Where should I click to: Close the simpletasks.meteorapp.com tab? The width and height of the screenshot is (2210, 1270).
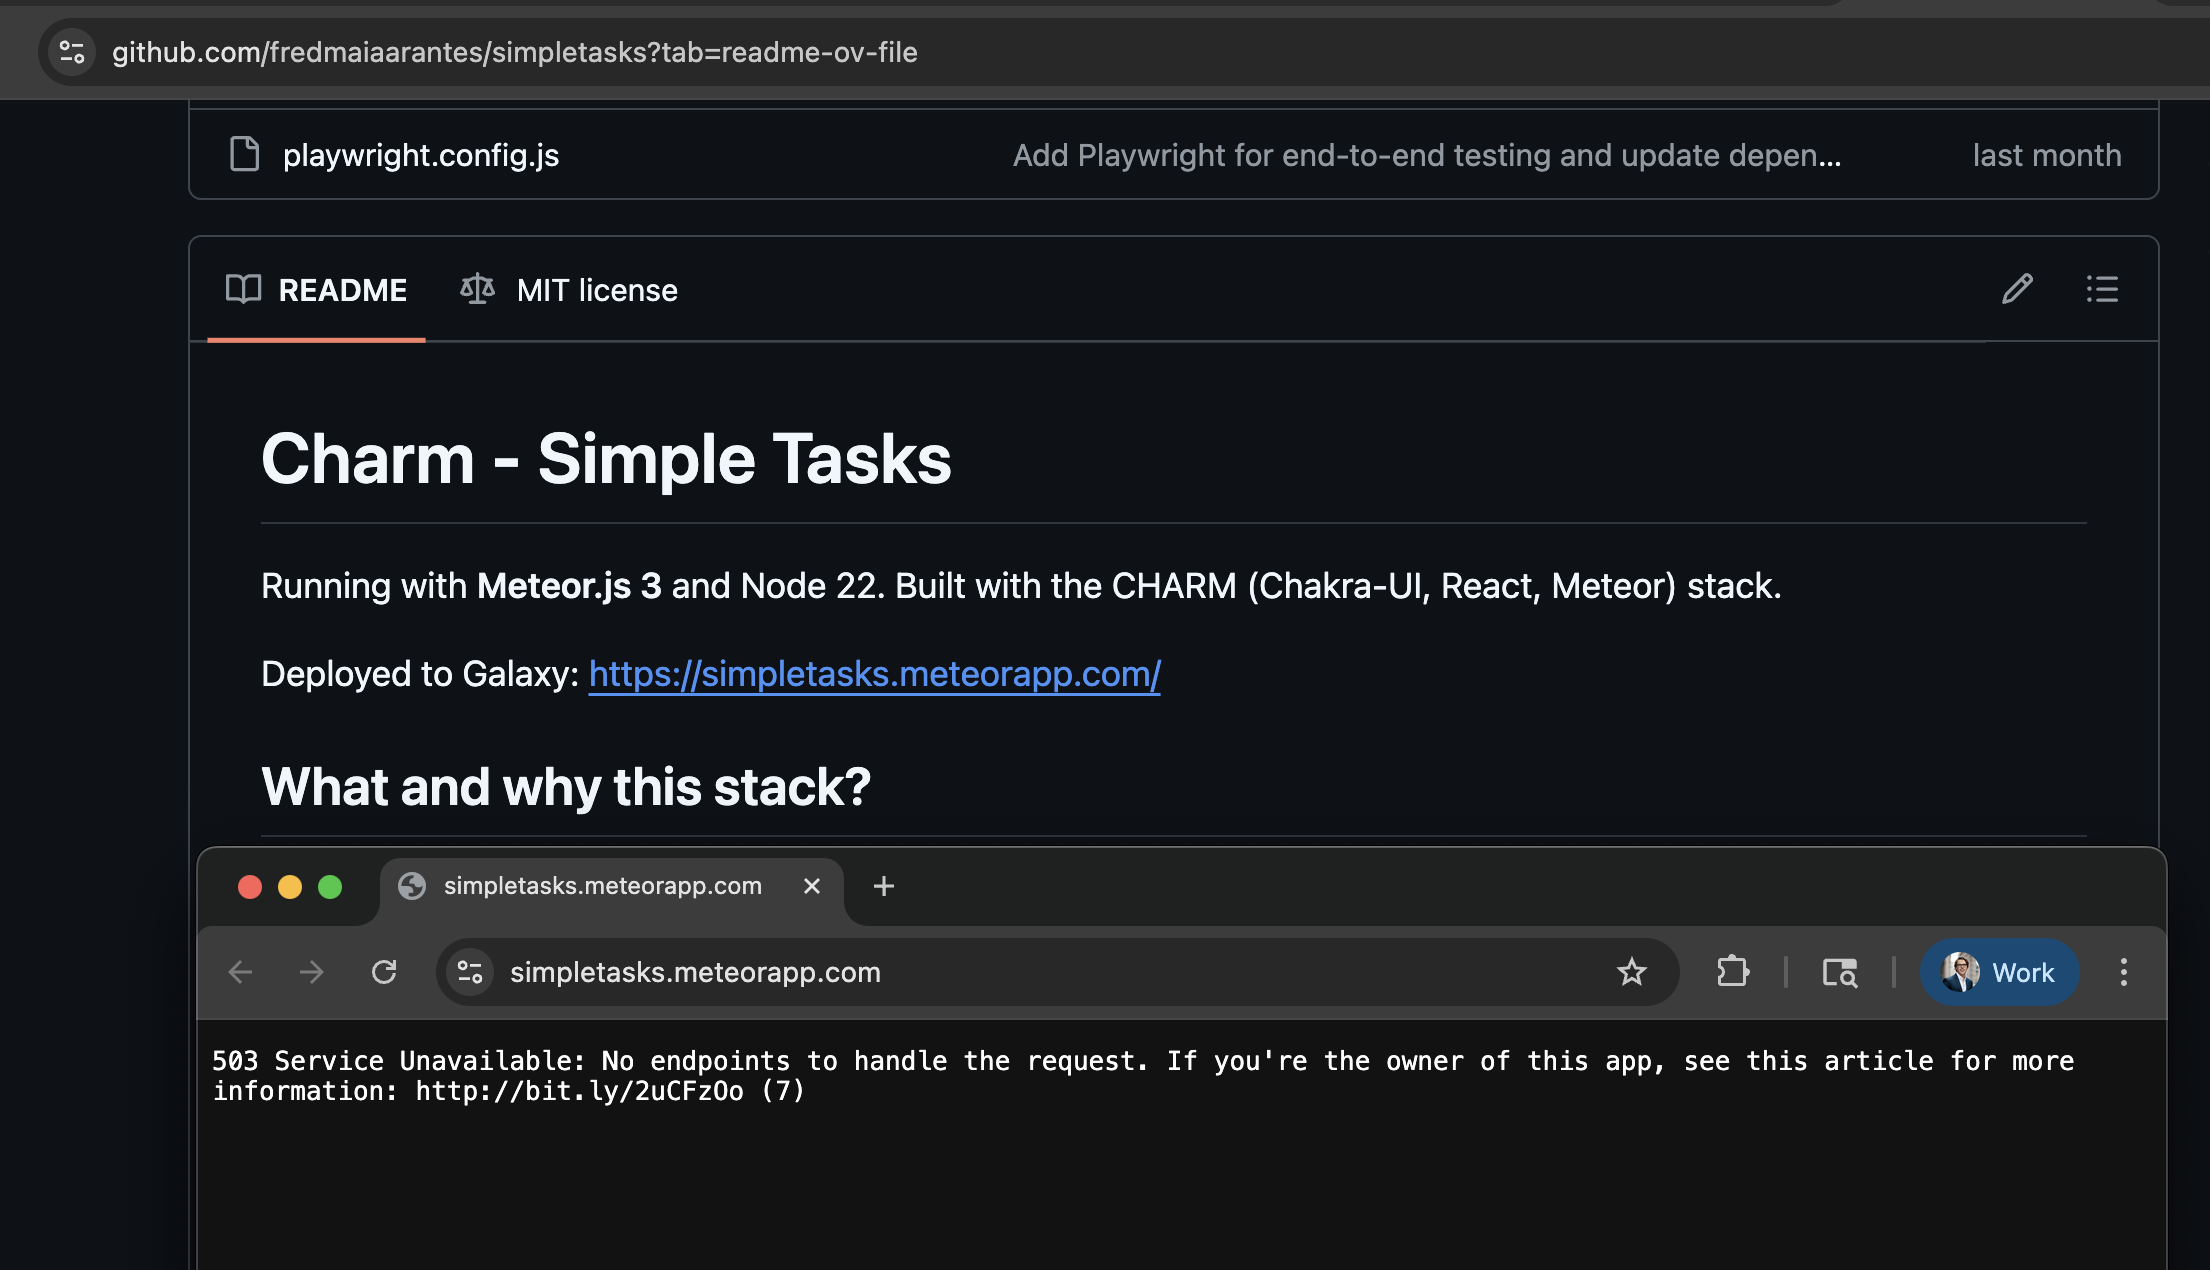812,886
